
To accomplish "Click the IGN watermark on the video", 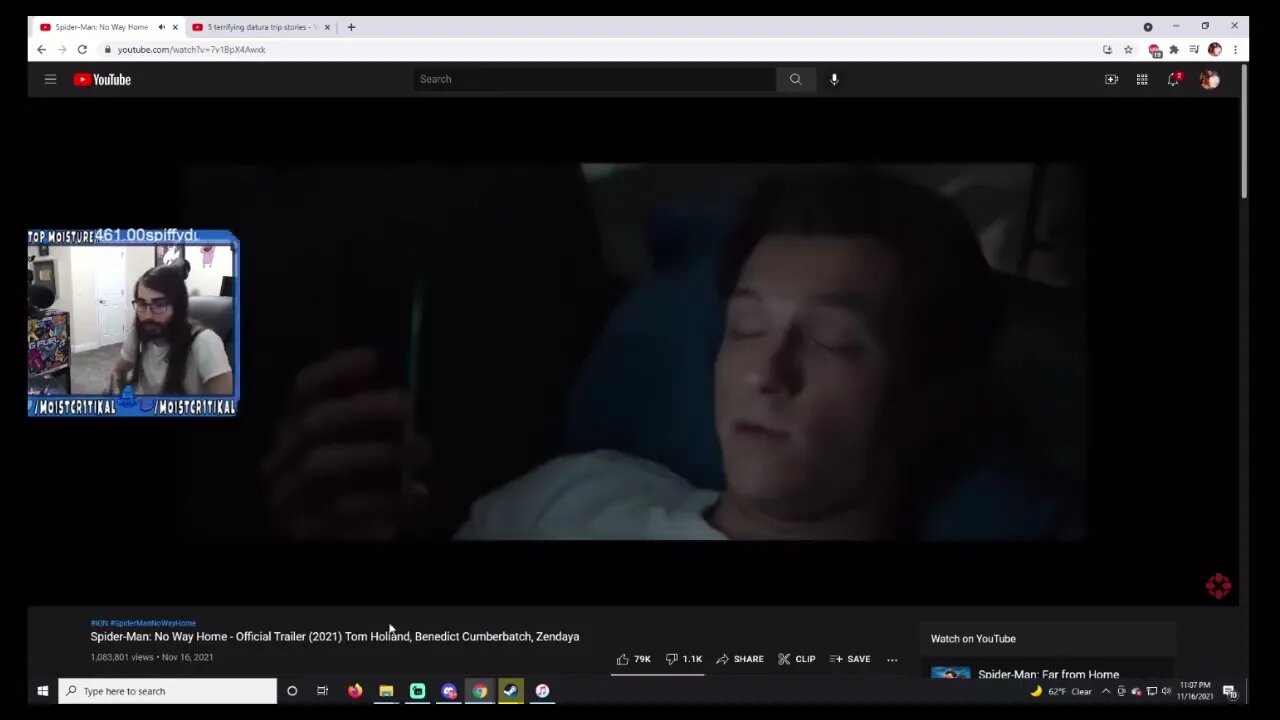I will click(x=1218, y=586).
